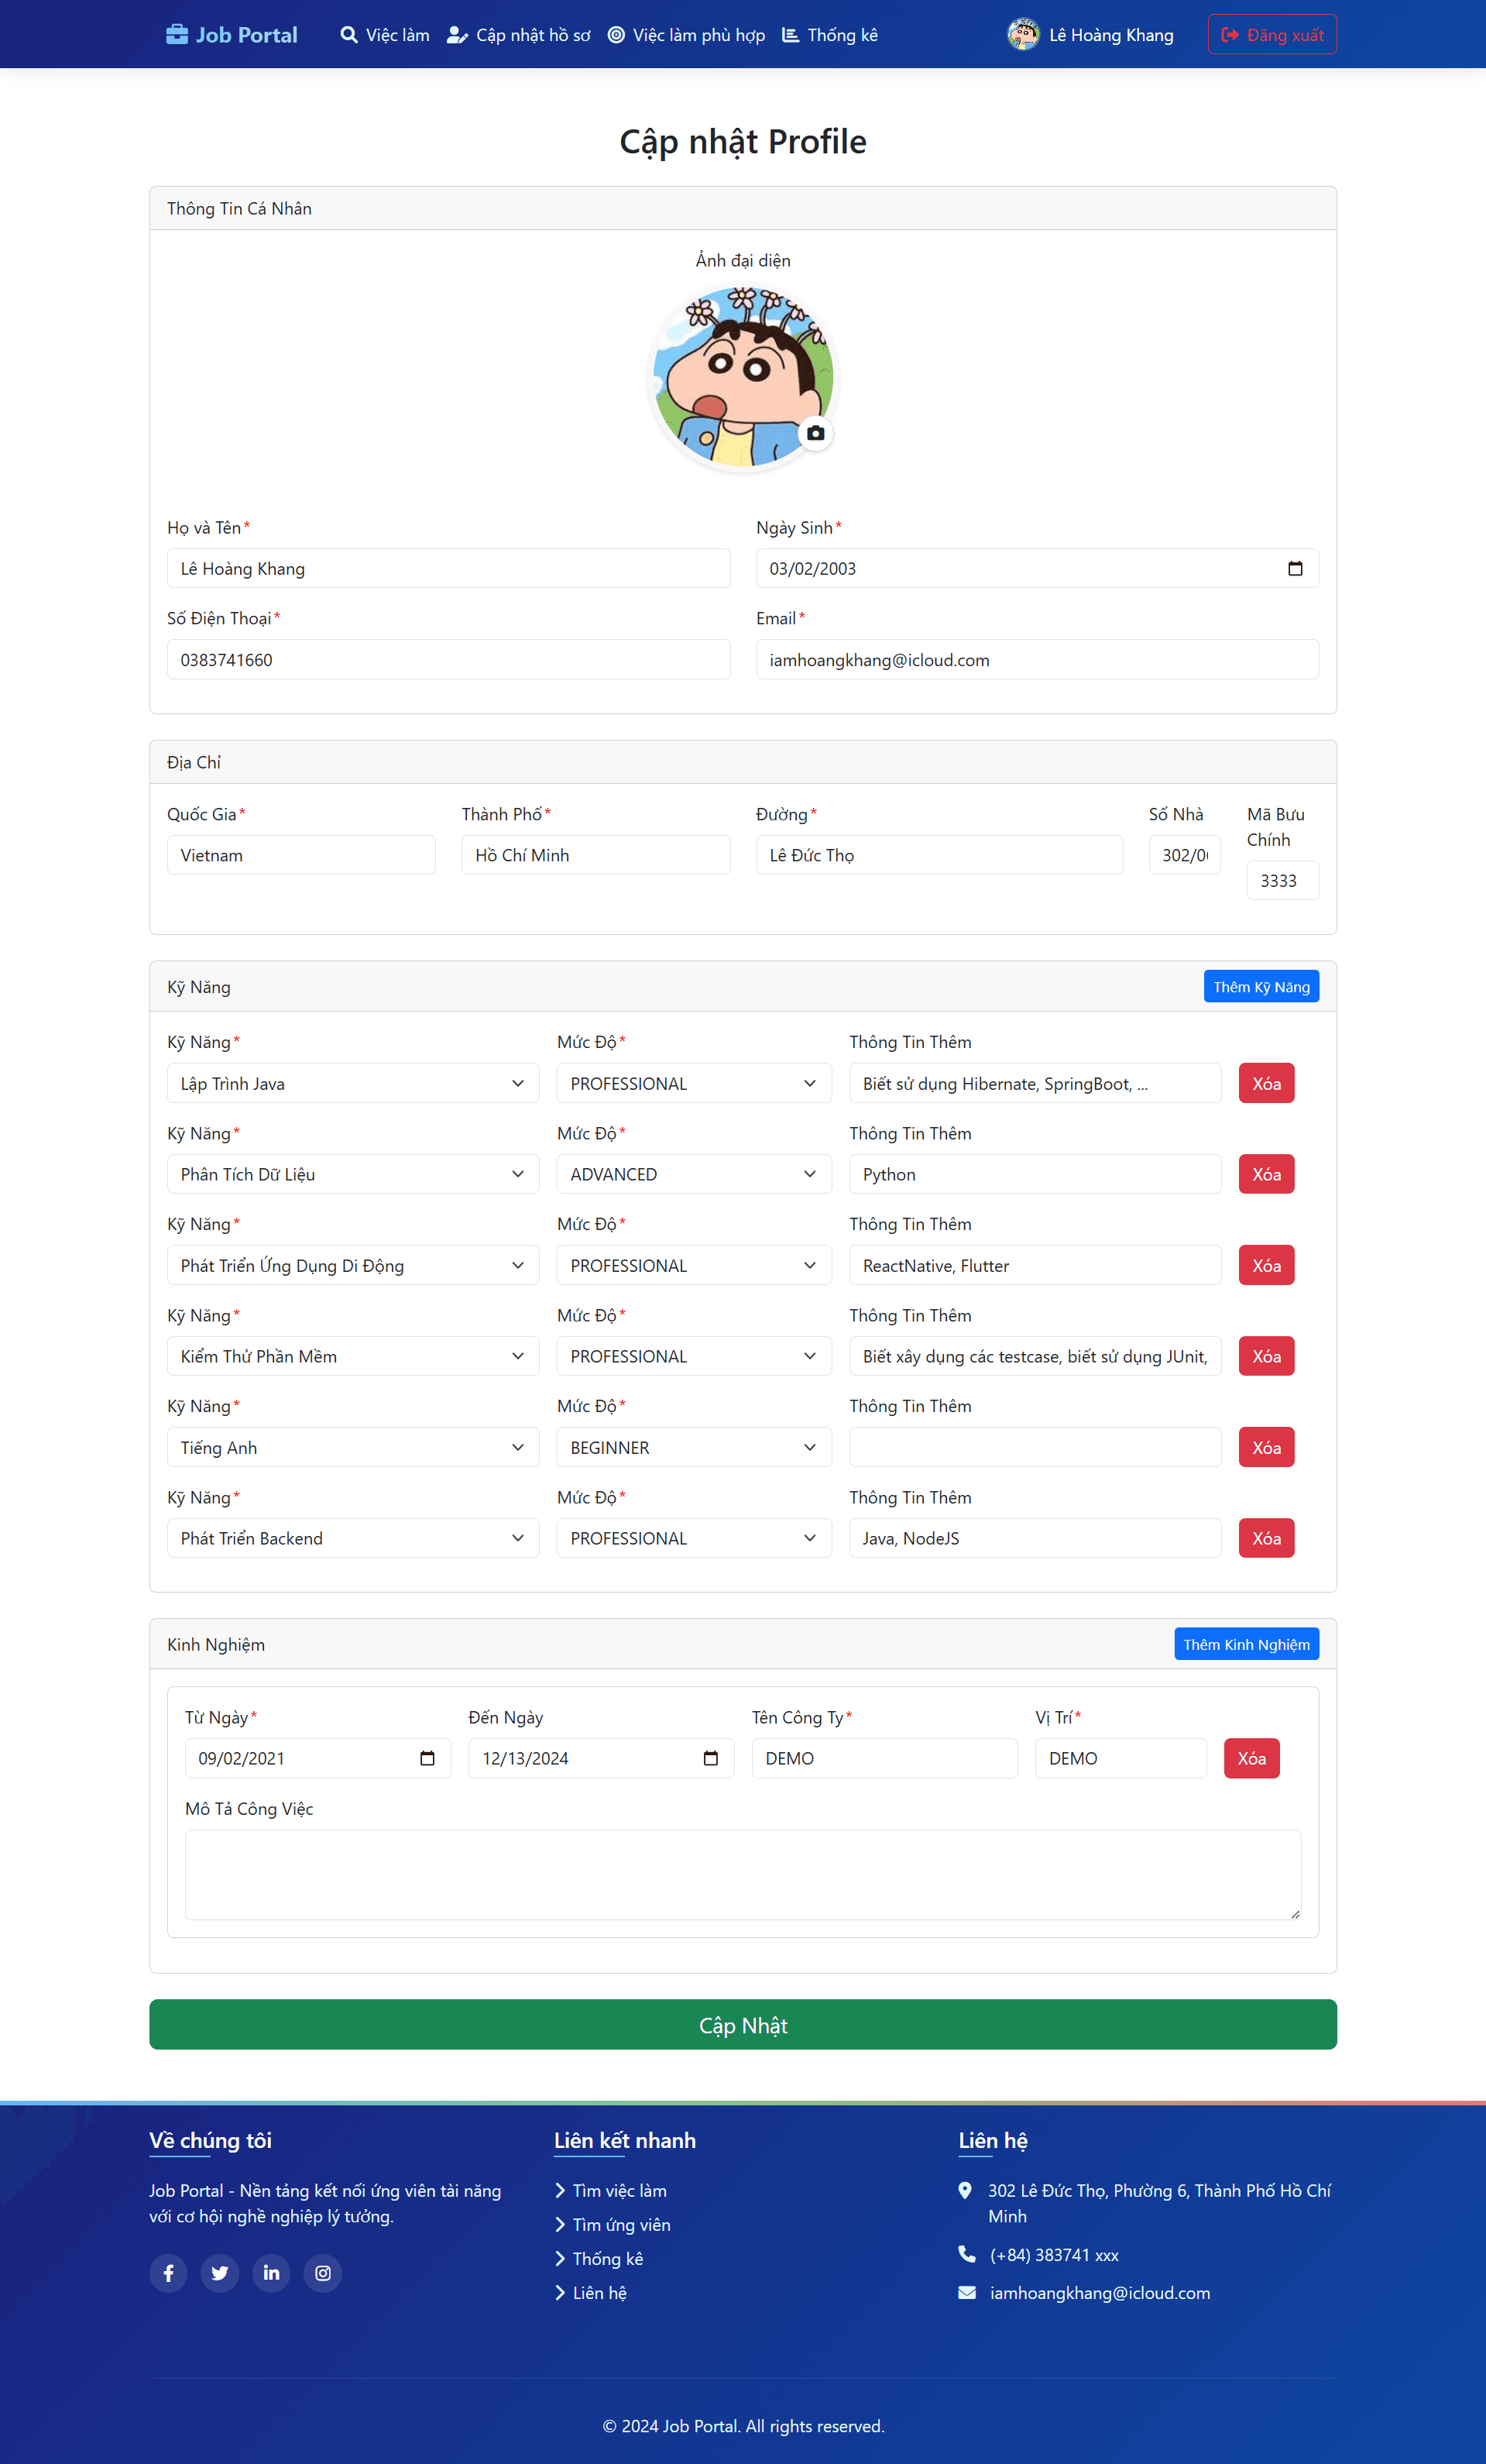Open calendar picker for Ngày Sinh field

(x=1295, y=568)
